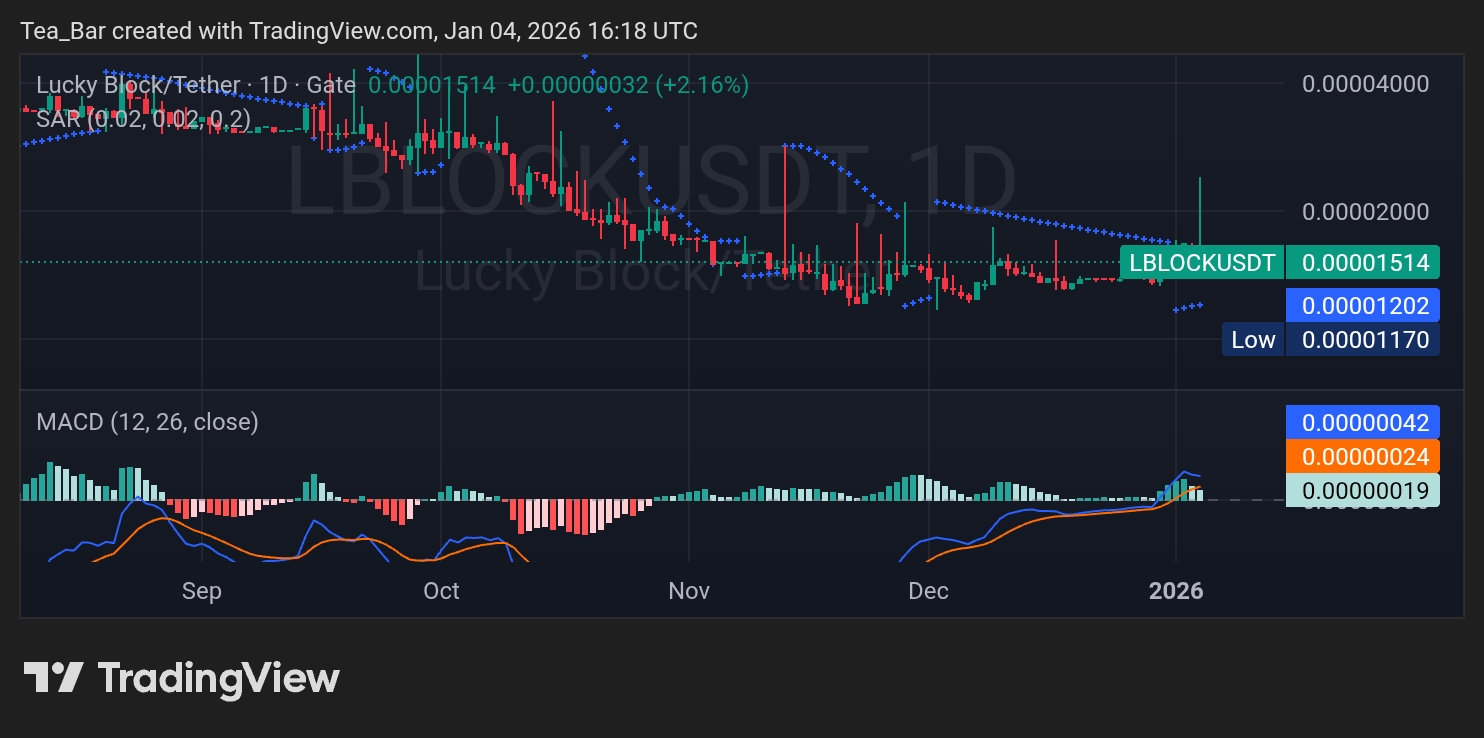The height and width of the screenshot is (738, 1484).
Task: Click the orange signal value 0.00000024
Action: 1363,456
